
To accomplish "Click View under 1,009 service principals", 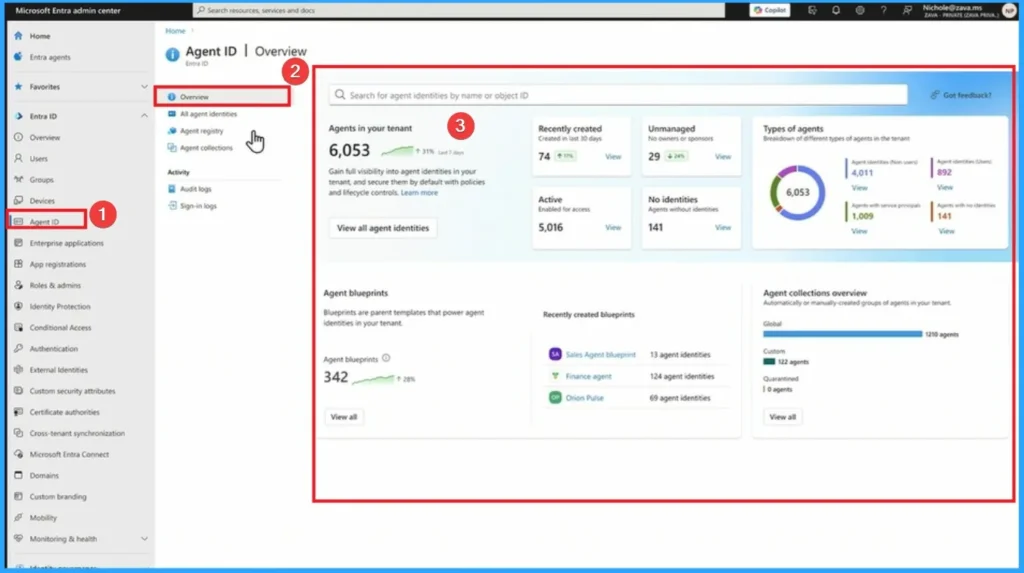I will pyautogui.click(x=859, y=231).
